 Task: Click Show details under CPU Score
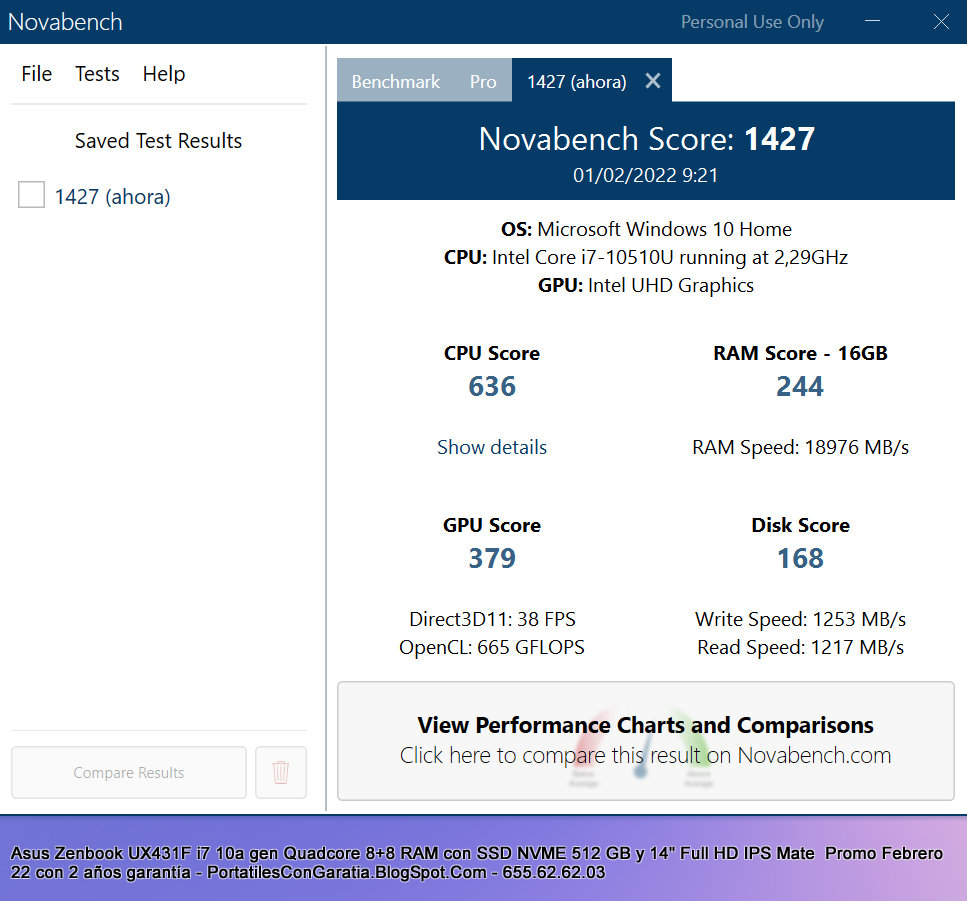coord(492,447)
